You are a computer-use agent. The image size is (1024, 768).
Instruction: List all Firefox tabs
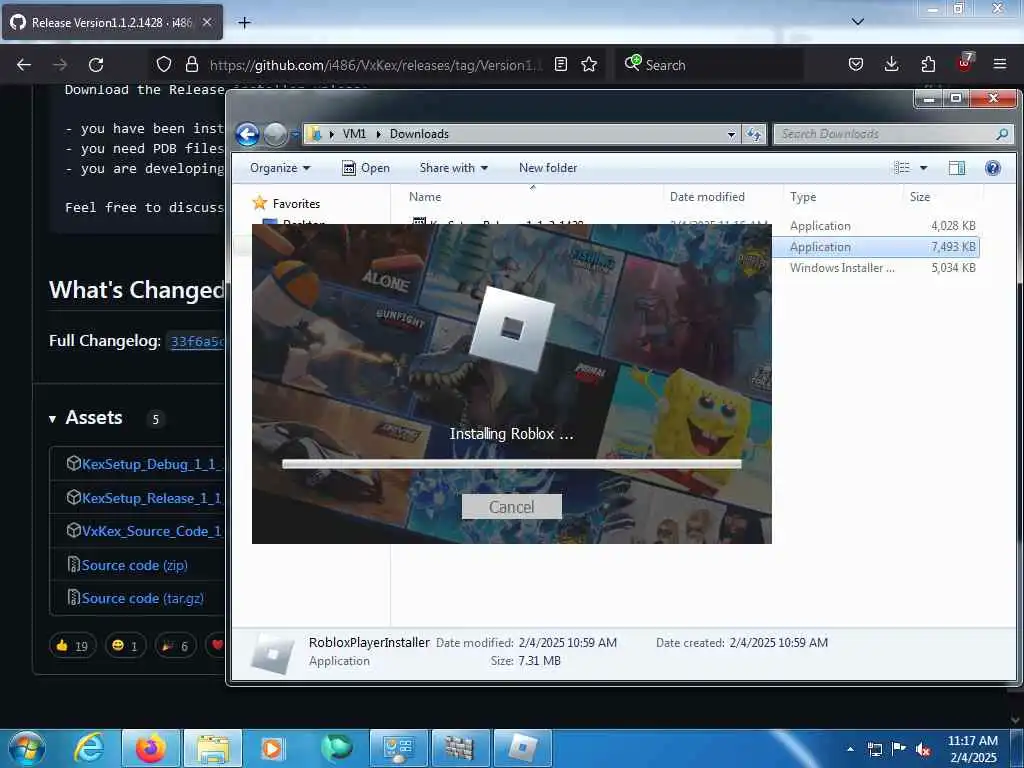(858, 22)
